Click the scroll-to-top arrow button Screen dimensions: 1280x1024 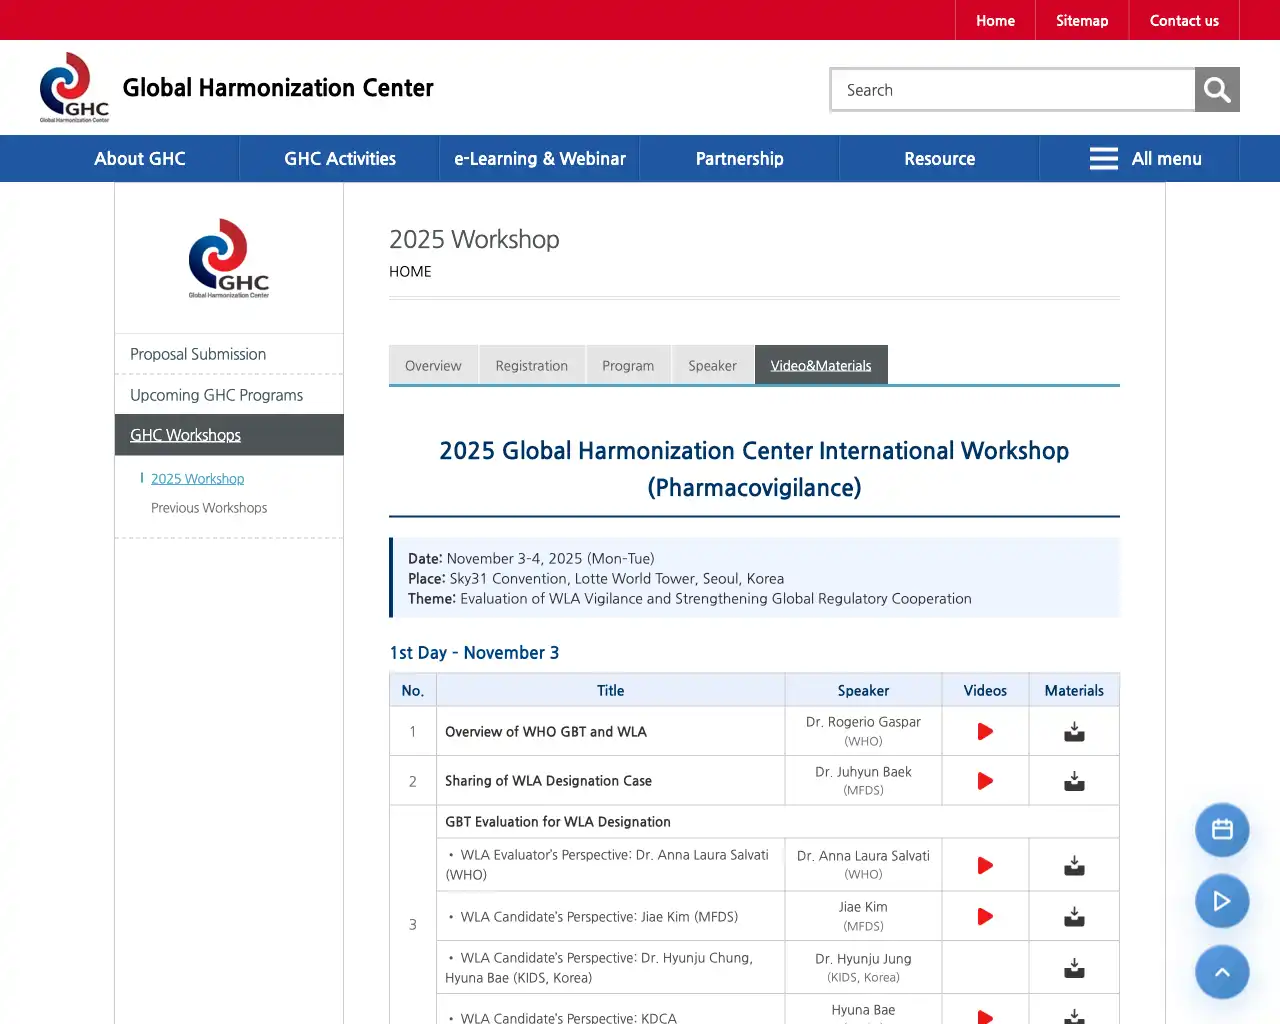click(1222, 972)
